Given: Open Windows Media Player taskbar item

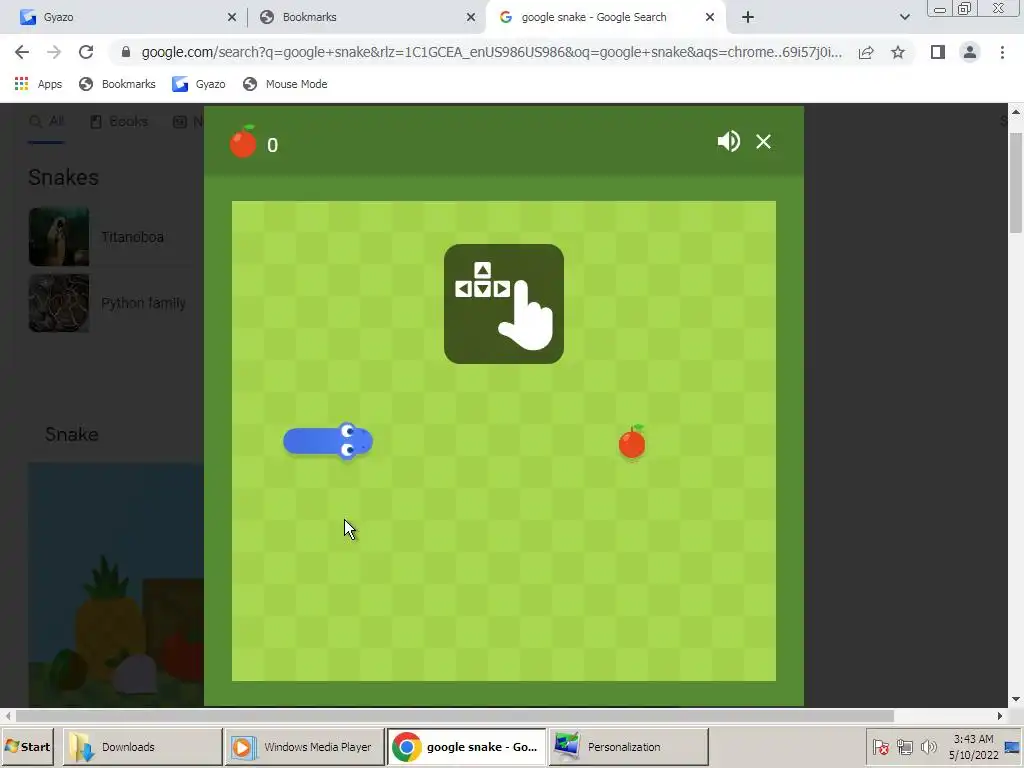Looking at the screenshot, I should (x=304, y=746).
